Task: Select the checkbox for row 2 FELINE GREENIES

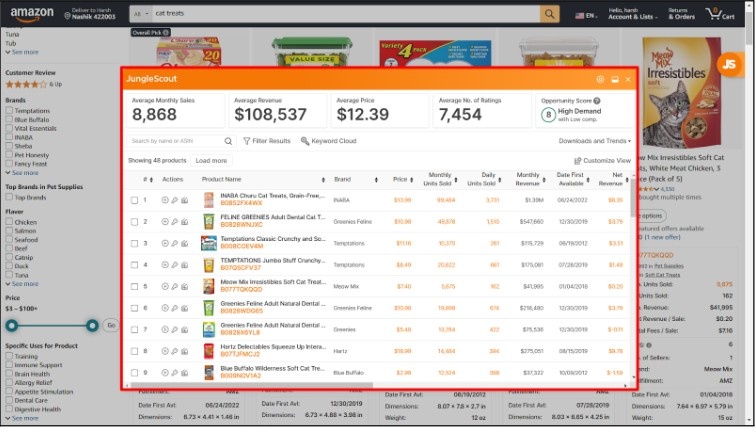Action: click(135, 222)
